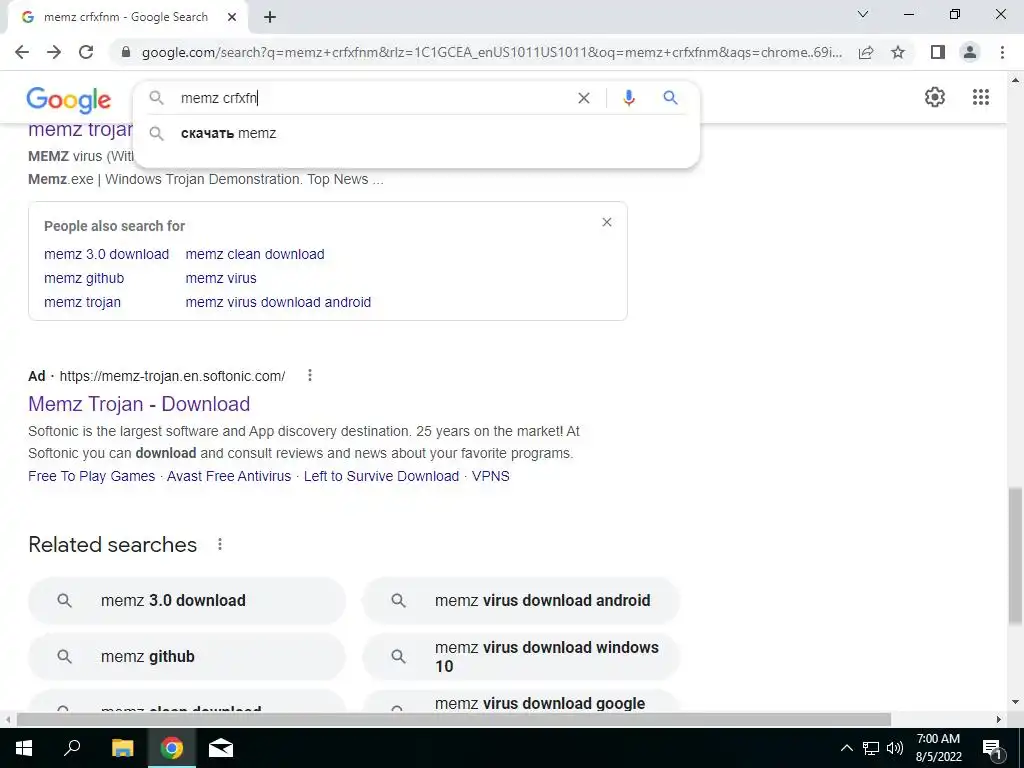
Task: Reload the page
Action: coord(86,52)
